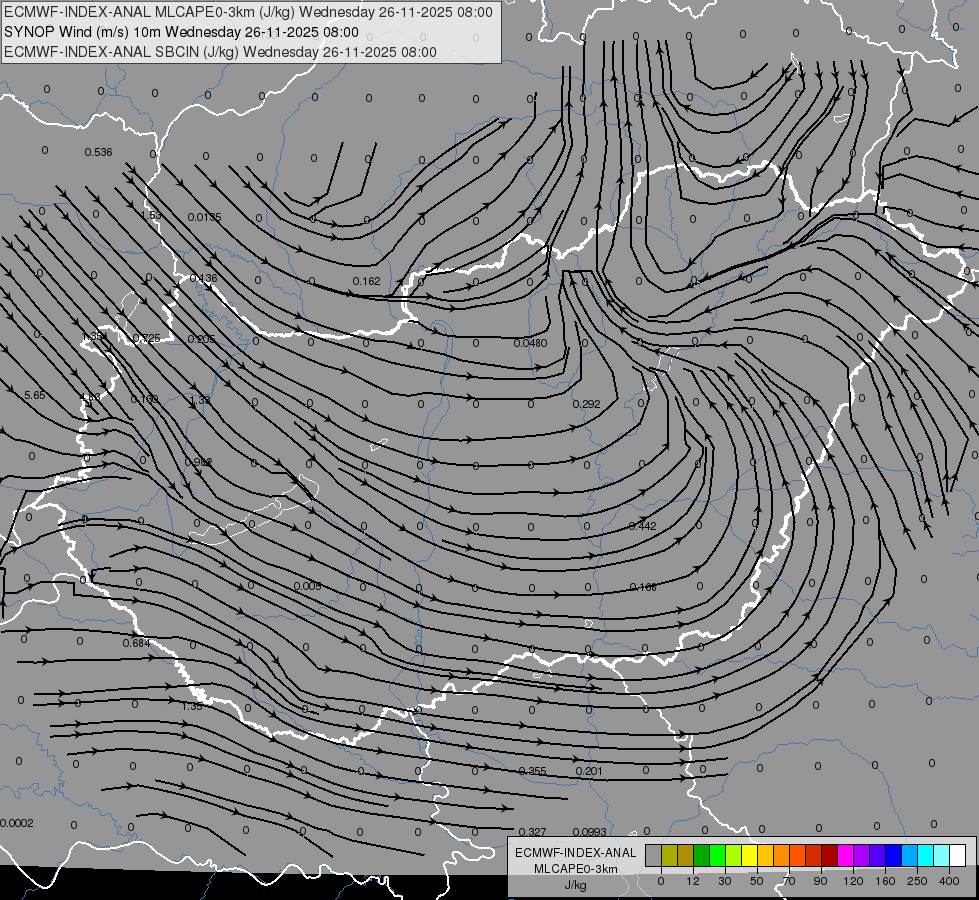Screen dimensions: 979x900
Task: Click the map value 5.65
Action: point(34,395)
